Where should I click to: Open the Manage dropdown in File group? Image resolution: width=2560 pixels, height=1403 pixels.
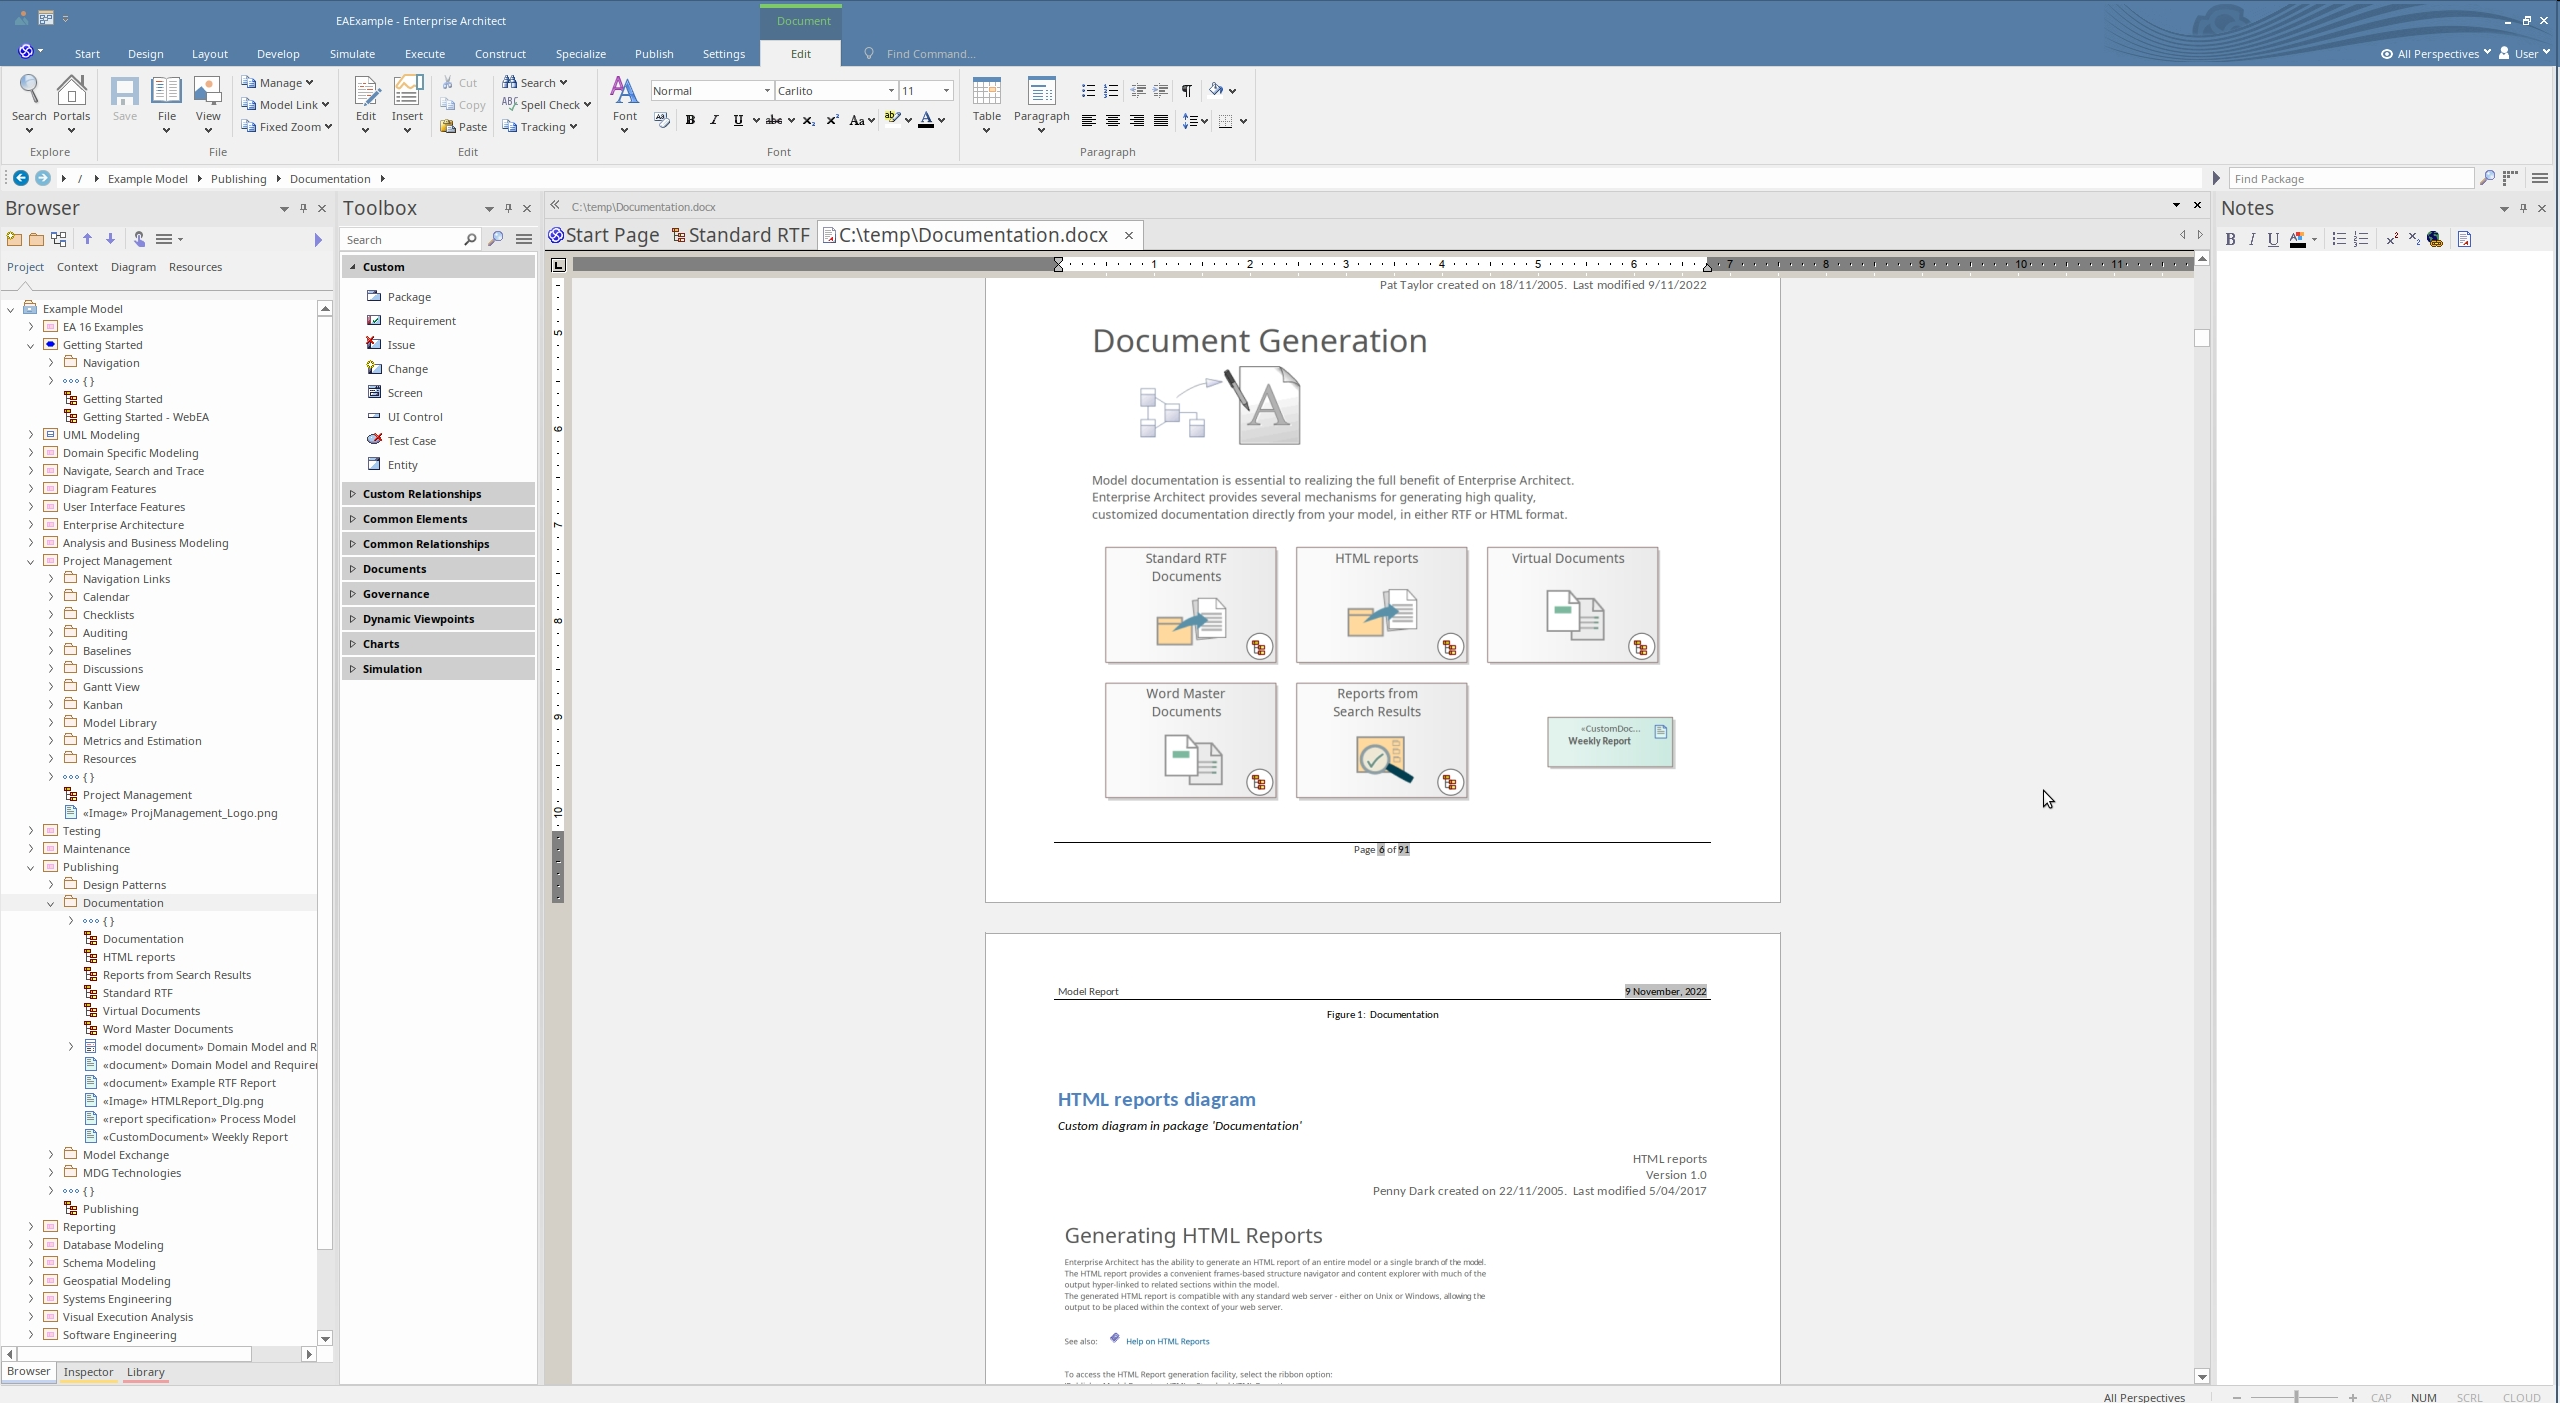click(x=278, y=82)
